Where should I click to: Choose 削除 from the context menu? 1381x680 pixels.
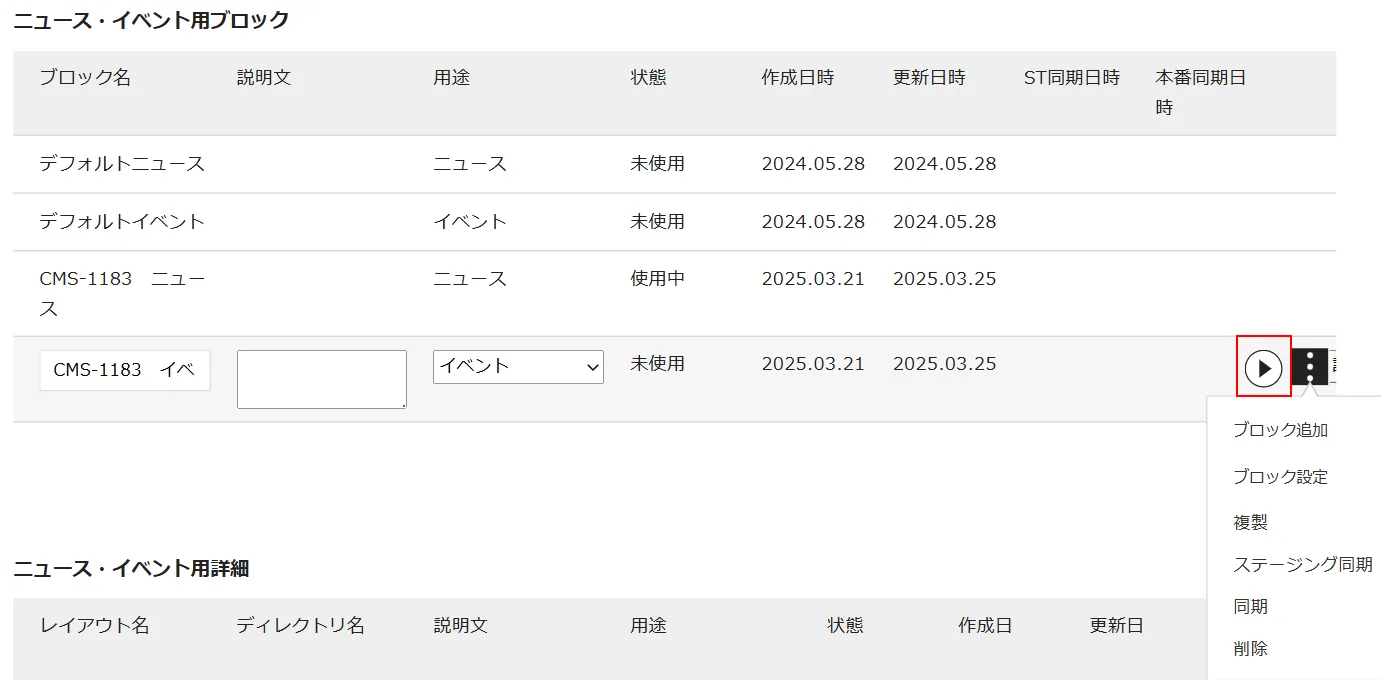[1250, 648]
